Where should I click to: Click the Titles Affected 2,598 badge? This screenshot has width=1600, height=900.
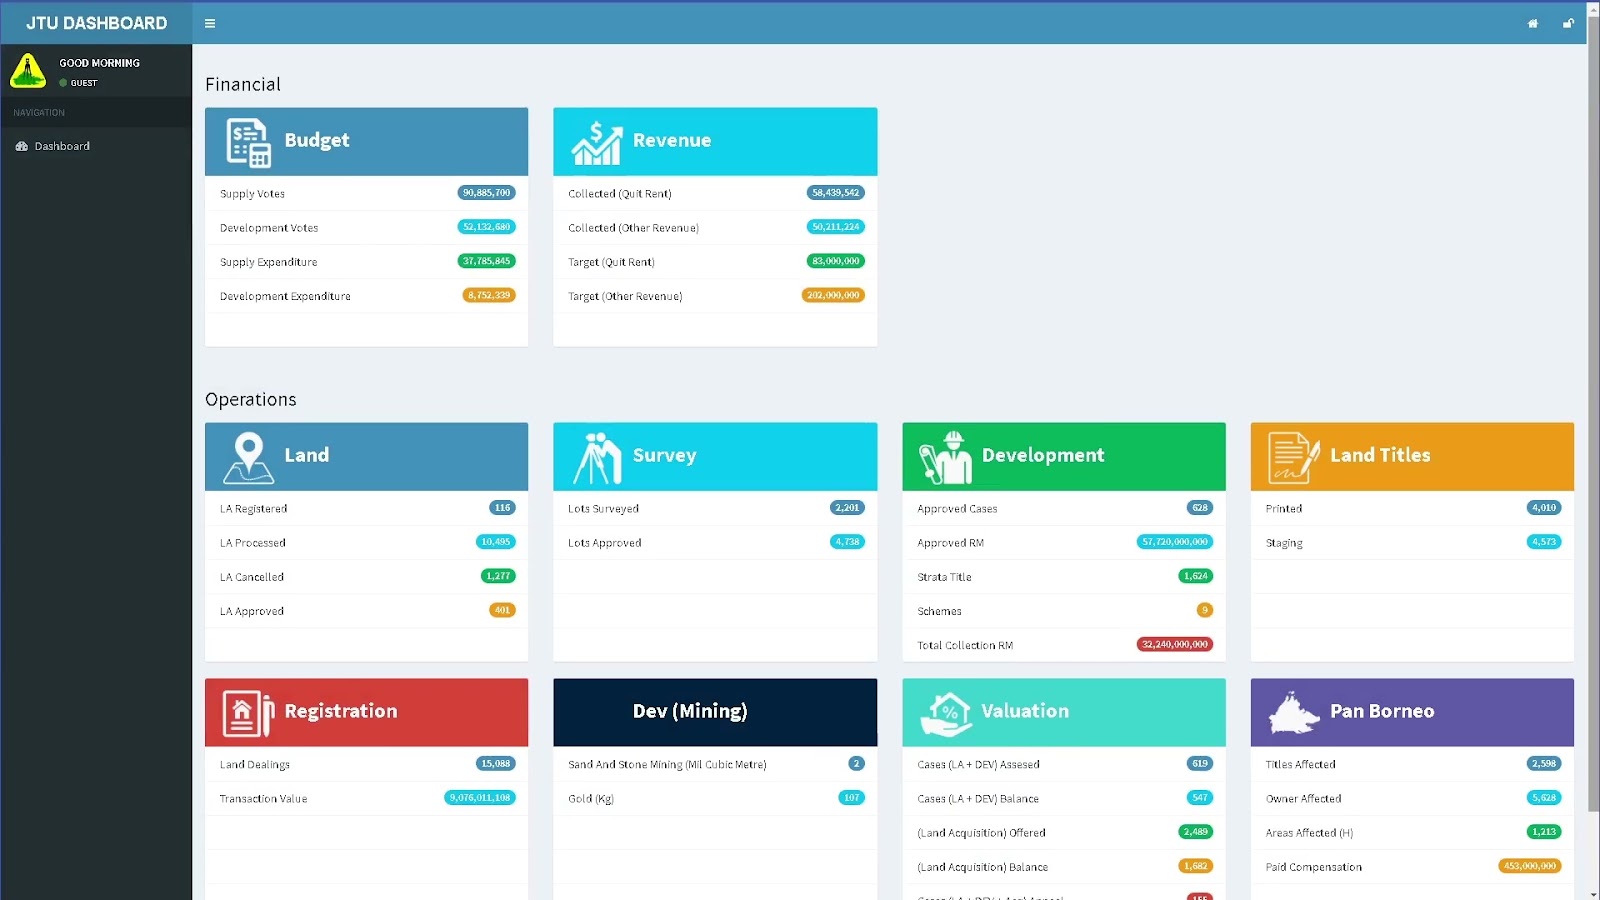coord(1544,764)
